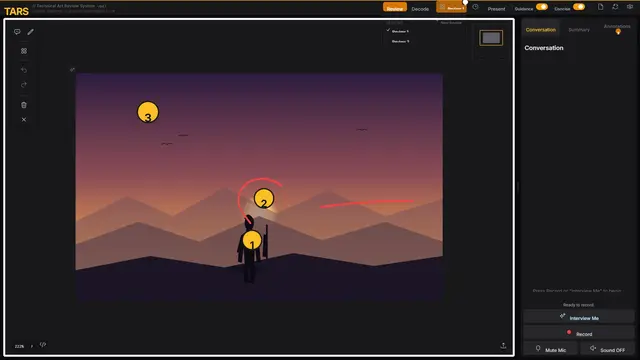Image resolution: width=640 pixels, height=360 pixels.
Task: Open the orange review selector dropdown
Action: (451, 7)
